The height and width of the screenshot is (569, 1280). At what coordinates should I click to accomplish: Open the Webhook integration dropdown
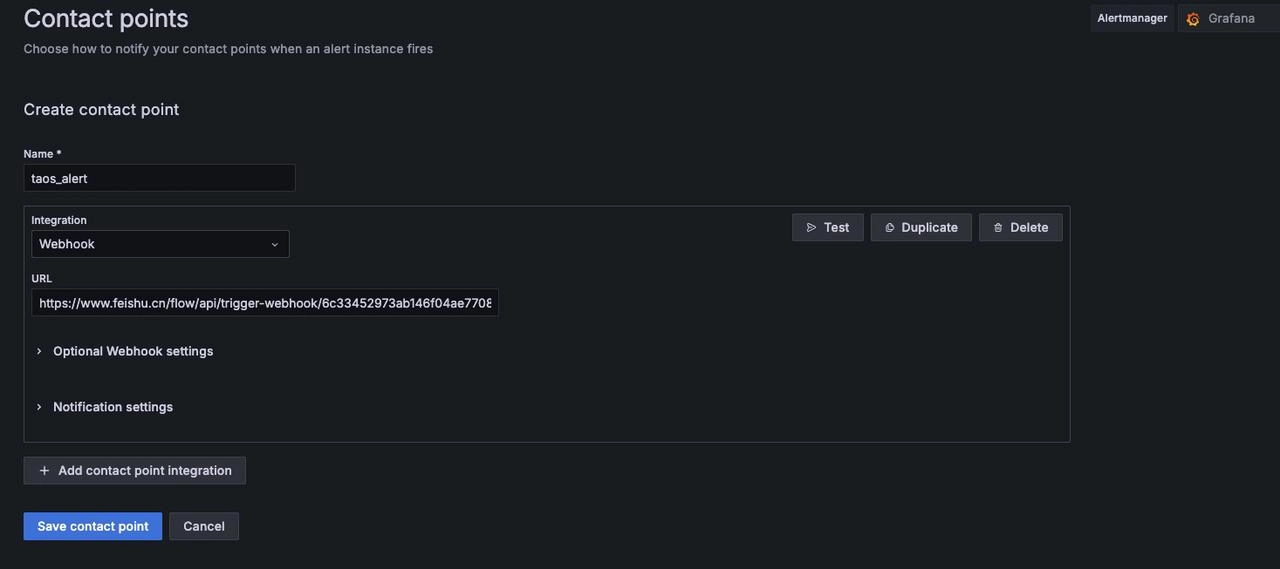pos(160,245)
